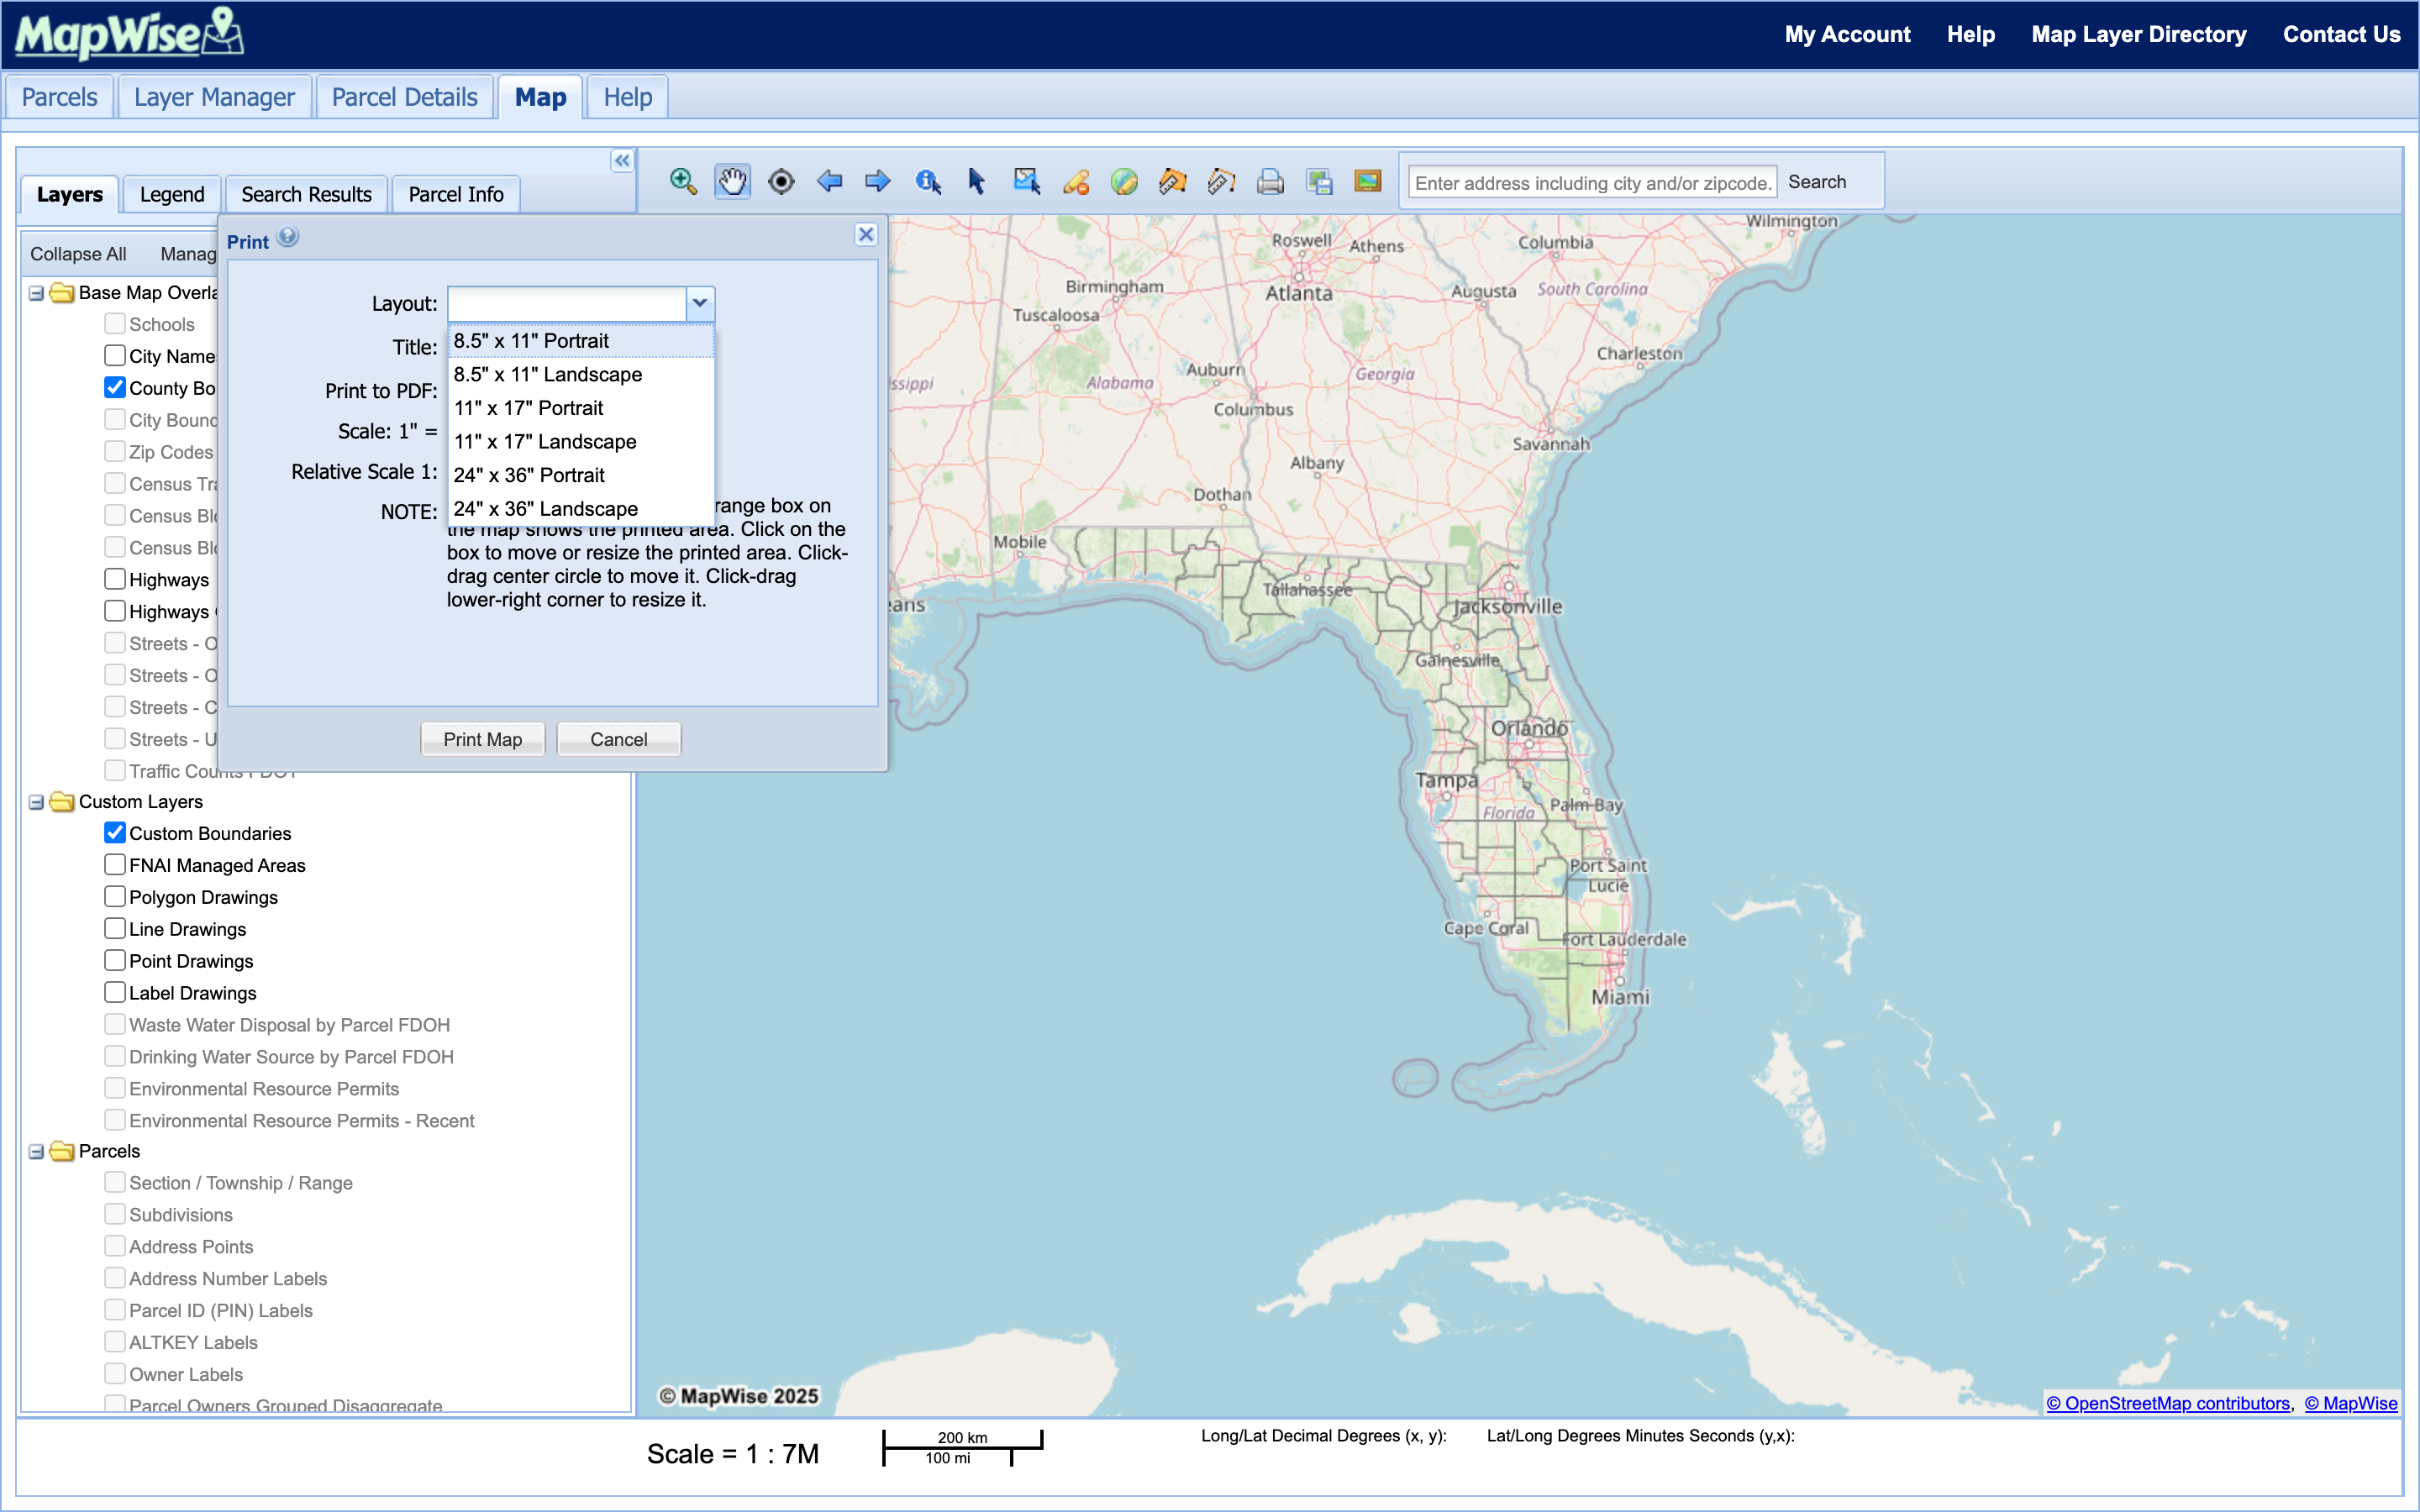Open OpenStreetMap contributors link
This screenshot has width=2420, height=1512.
tap(2167, 1403)
